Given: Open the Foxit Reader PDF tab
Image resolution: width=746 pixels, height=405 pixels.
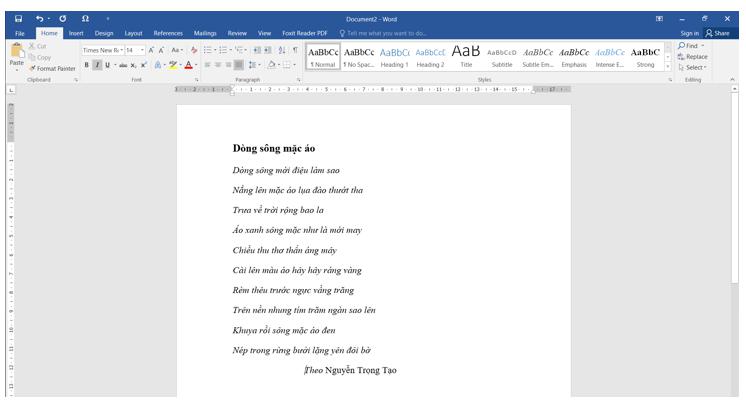Looking at the screenshot, I should coord(304,33).
